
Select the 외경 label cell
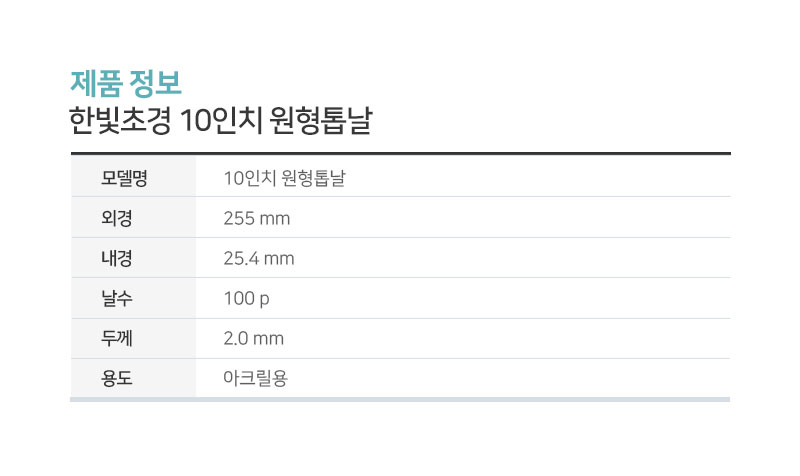click(133, 217)
